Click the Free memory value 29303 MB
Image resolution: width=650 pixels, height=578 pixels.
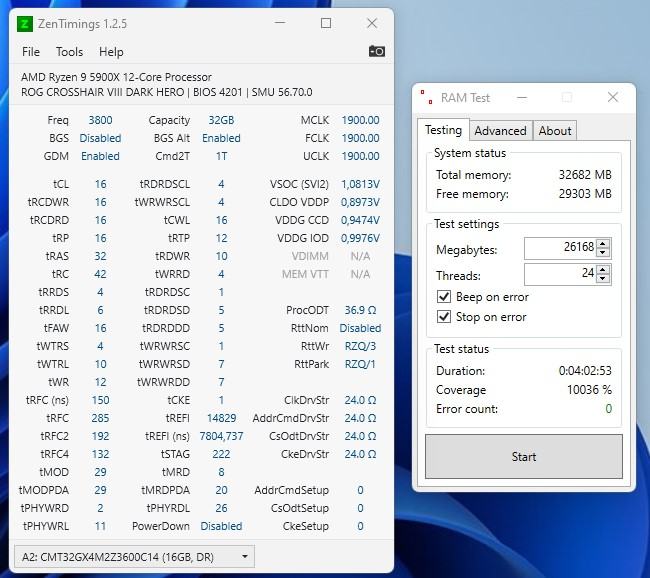pyautogui.click(x=585, y=194)
